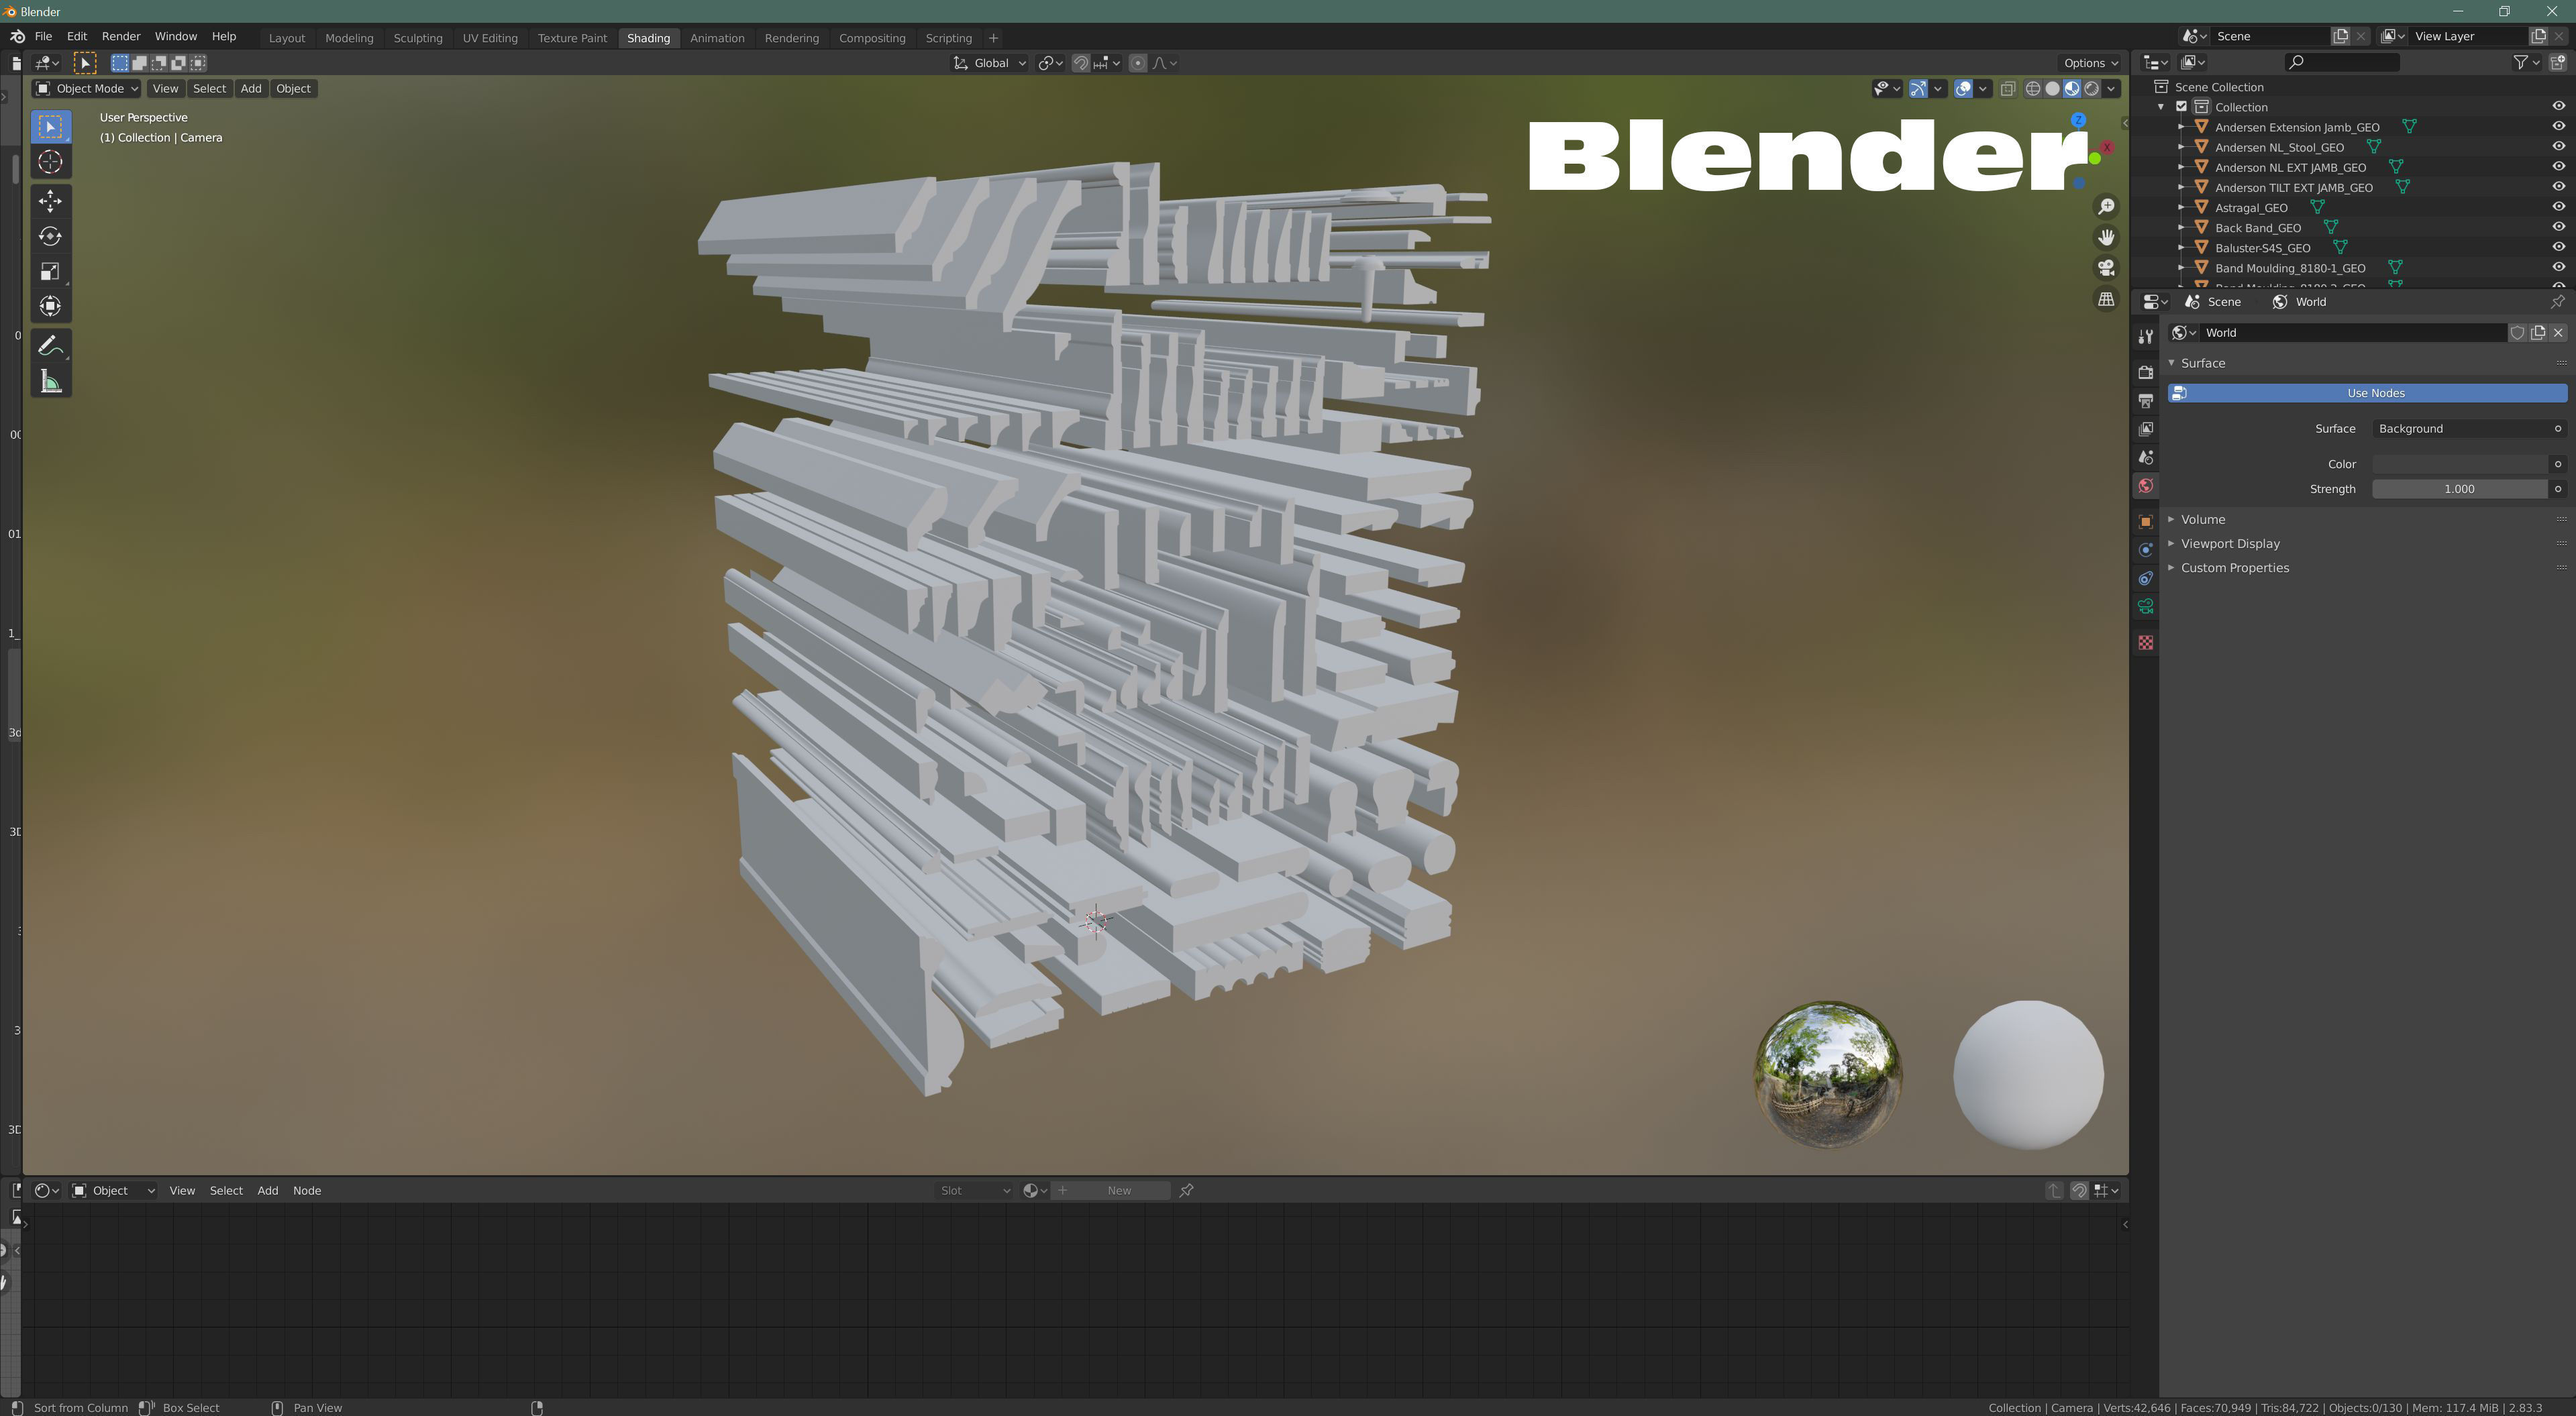Switch to wireframe viewport shading

click(x=2032, y=89)
